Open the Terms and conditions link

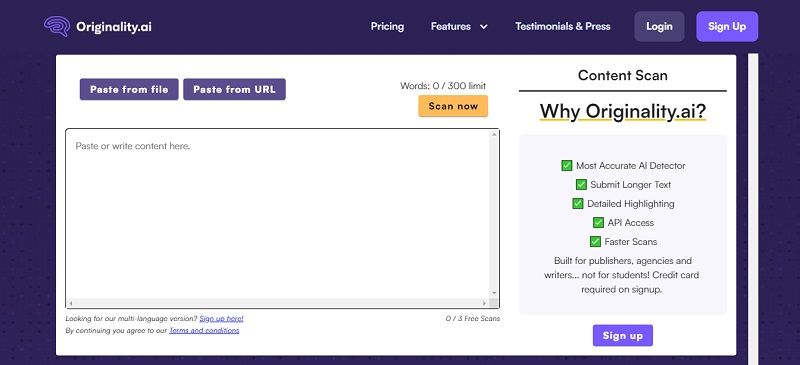click(x=204, y=330)
